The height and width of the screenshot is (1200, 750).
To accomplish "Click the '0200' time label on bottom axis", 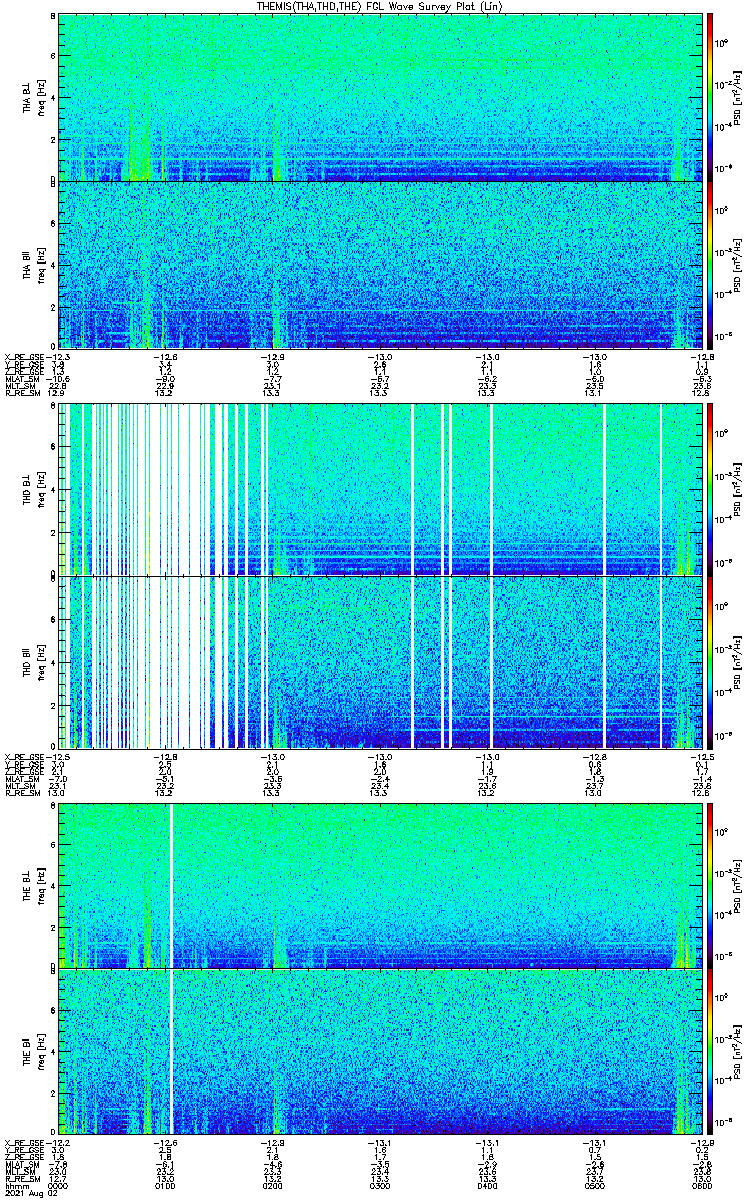I will pyautogui.click(x=272, y=1185).
